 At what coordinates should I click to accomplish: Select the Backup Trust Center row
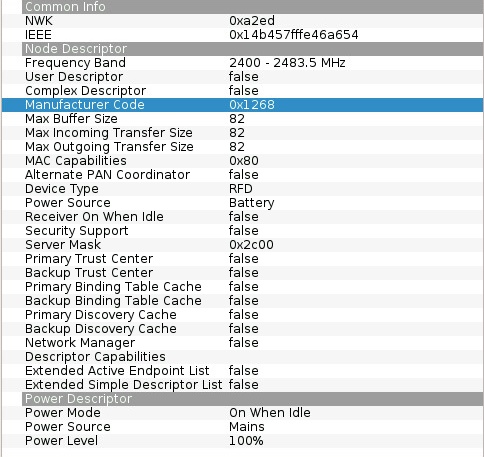pyautogui.click(x=243, y=273)
